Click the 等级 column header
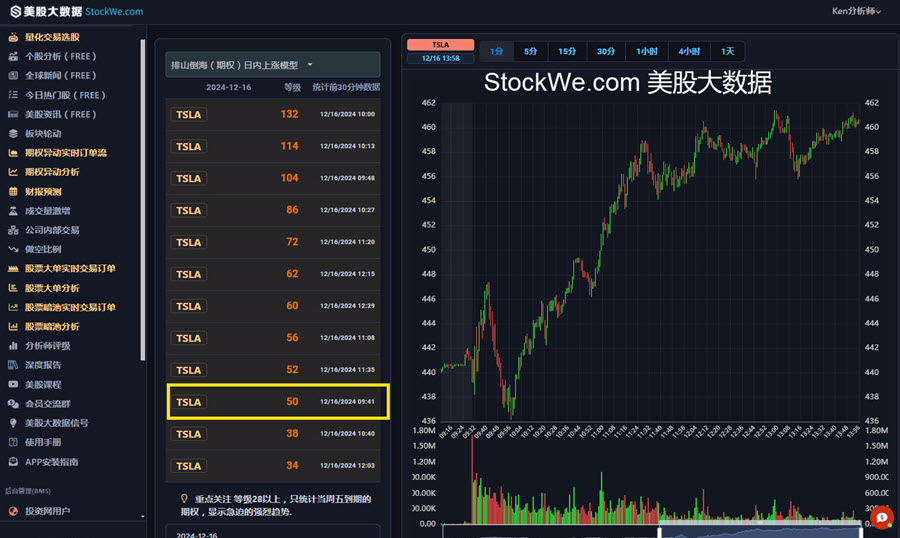This screenshot has width=900, height=538. click(292, 87)
